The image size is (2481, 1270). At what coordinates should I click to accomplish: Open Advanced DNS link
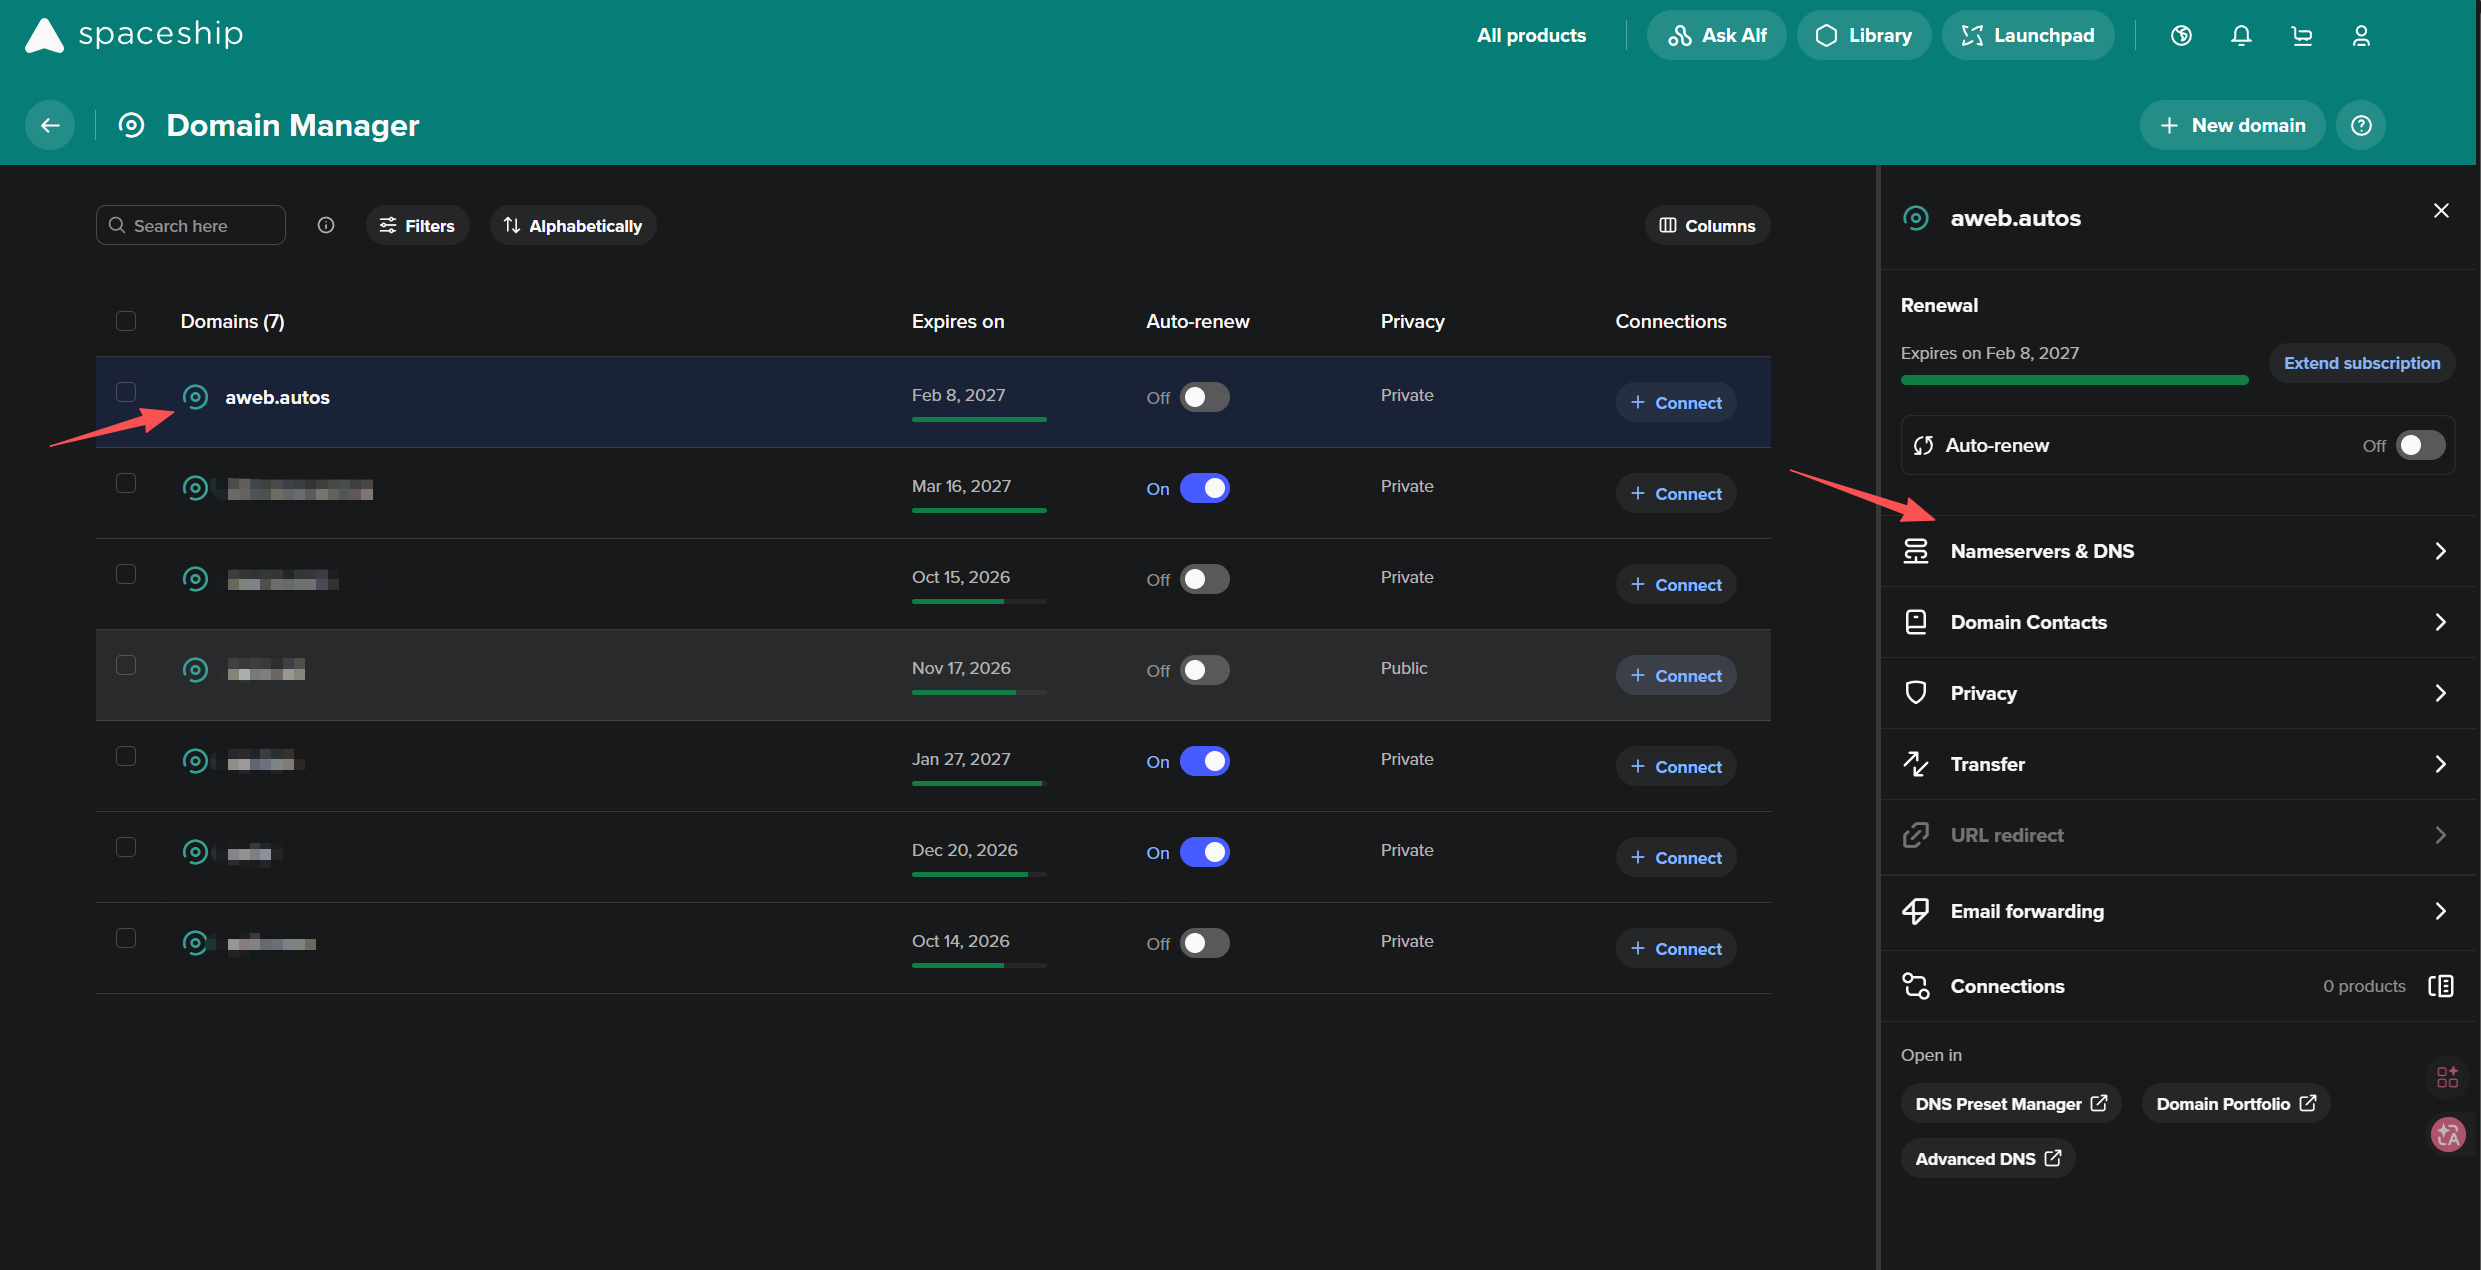[x=1987, y=1158]
